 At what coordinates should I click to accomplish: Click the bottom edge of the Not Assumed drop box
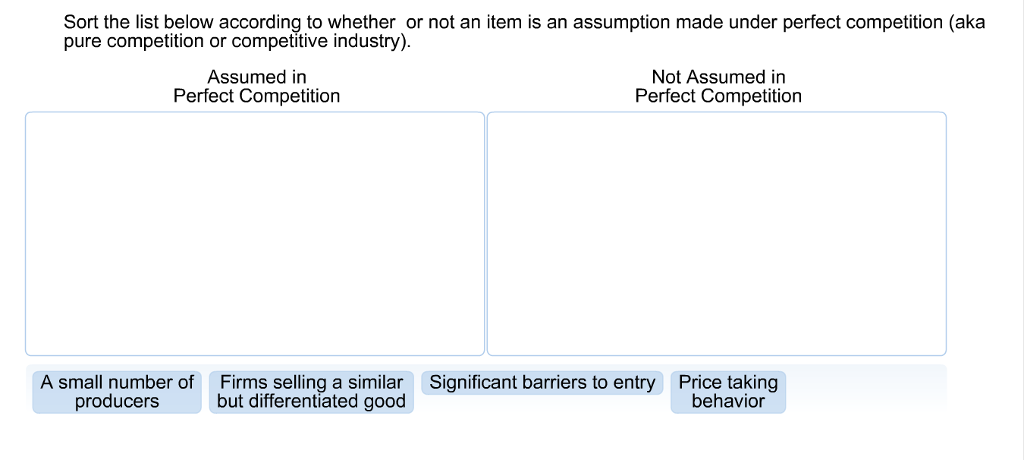click(716, 354)
